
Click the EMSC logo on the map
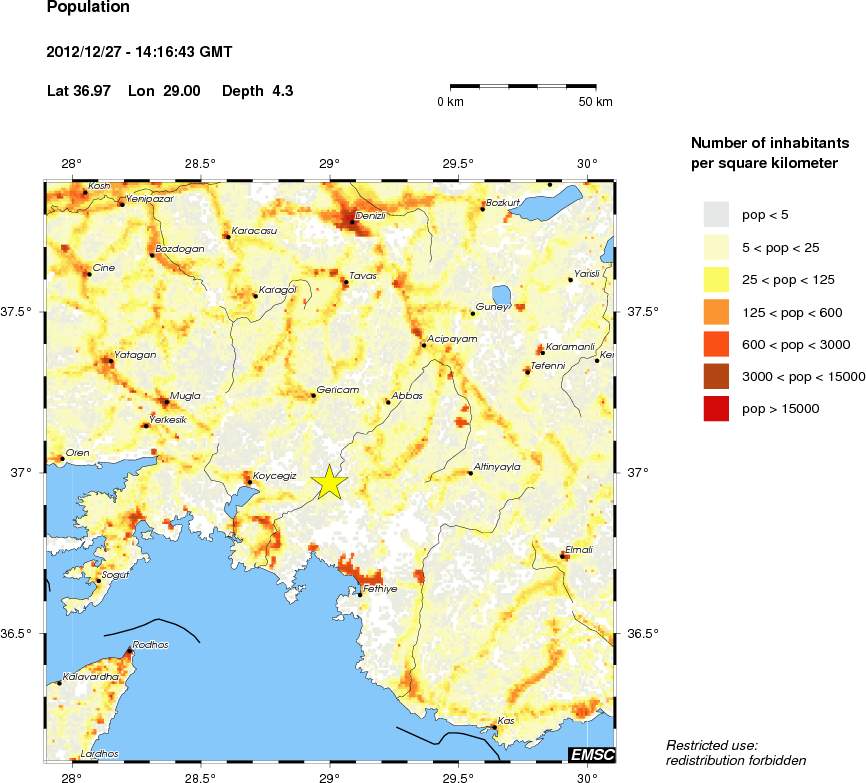tap(591, 754)
